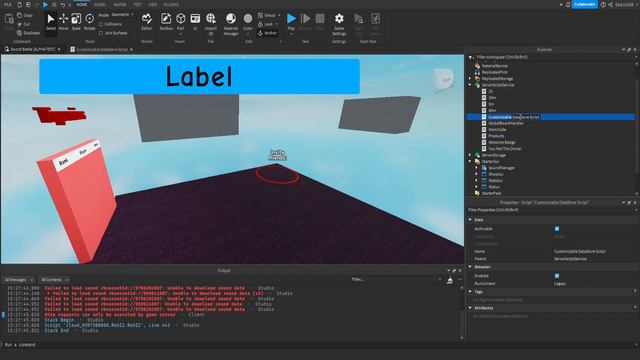Click the Collaborate button
The height and width of the screenshot is (360, 640).
[584, 4]
